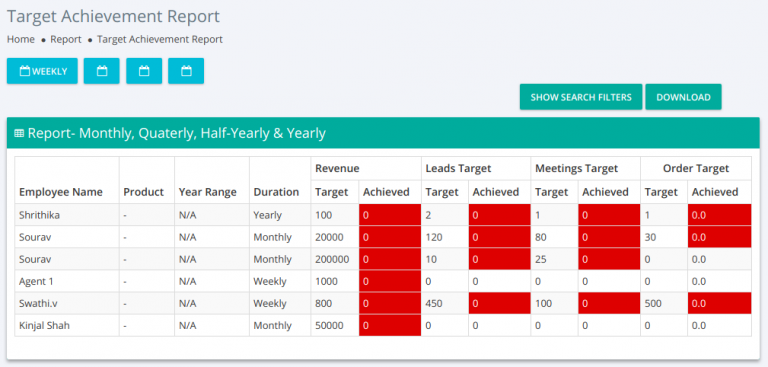
Task: Click the Year Range column header
Action: 208,192
